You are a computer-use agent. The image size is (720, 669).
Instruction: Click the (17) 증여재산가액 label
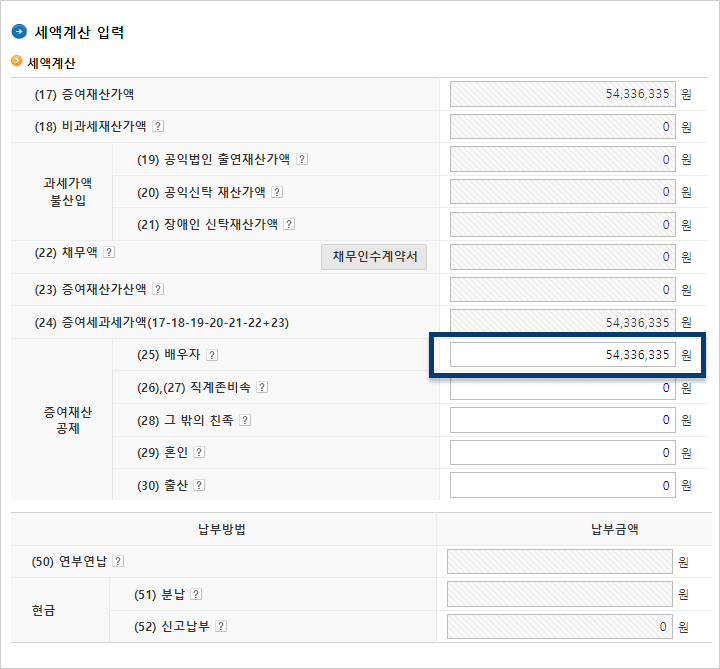click(84, 94)
